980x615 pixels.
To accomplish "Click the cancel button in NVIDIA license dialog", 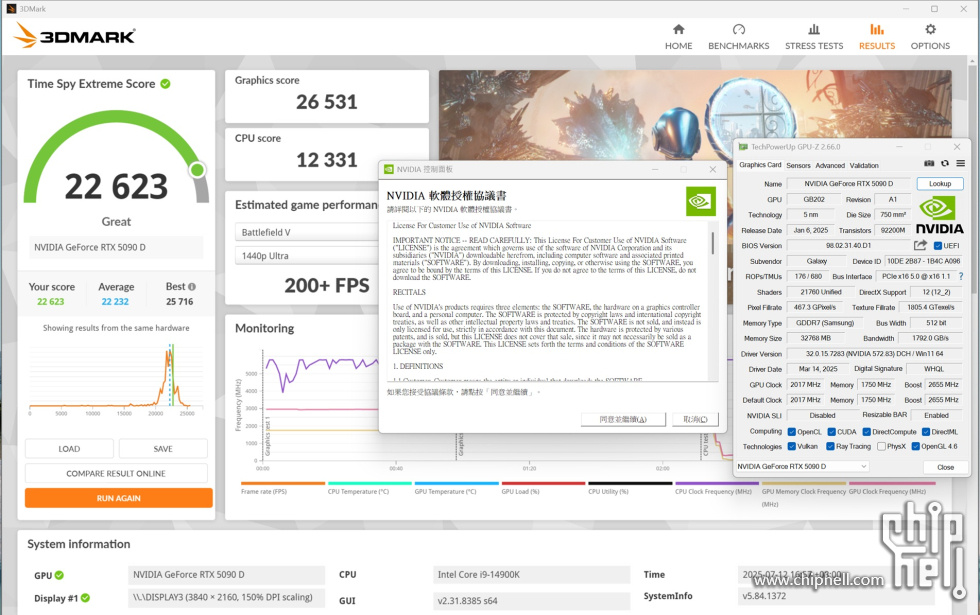I will coord(696,419).
